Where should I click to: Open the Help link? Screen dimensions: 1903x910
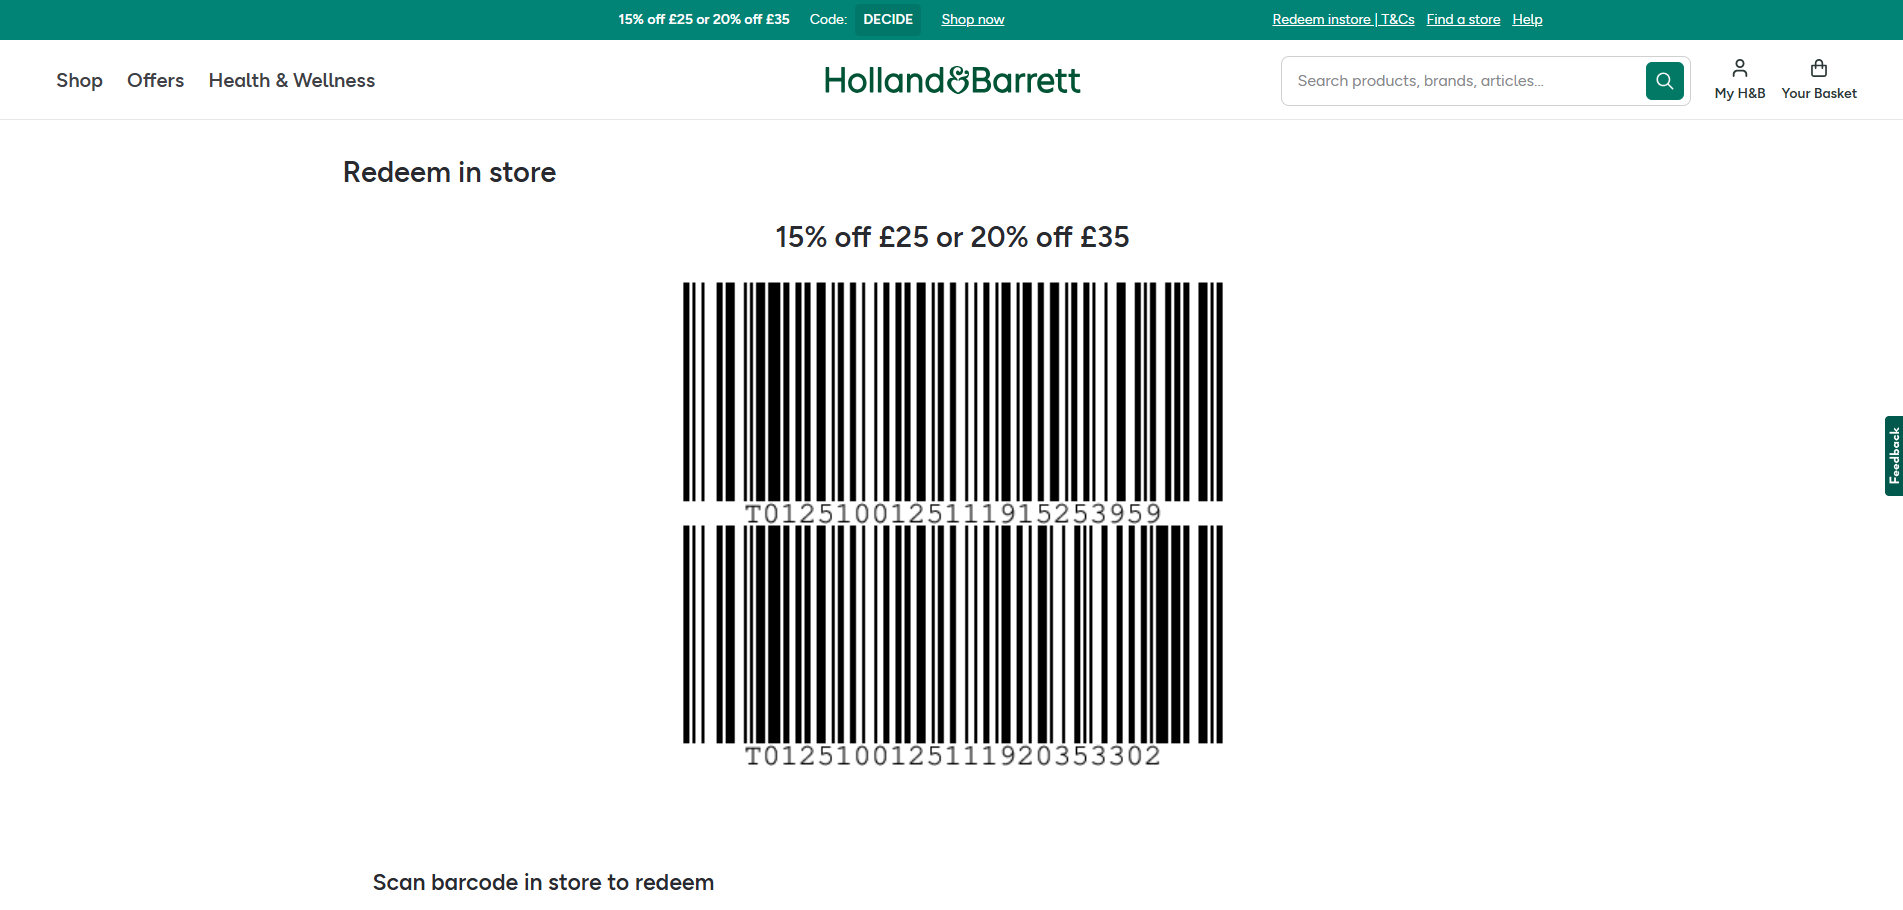1527,19
